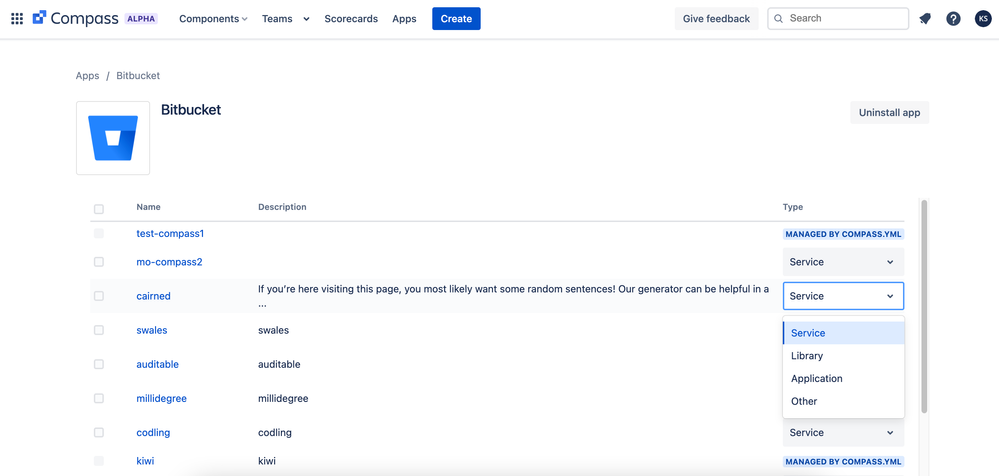Open notifications bell icon

point(925,18)
